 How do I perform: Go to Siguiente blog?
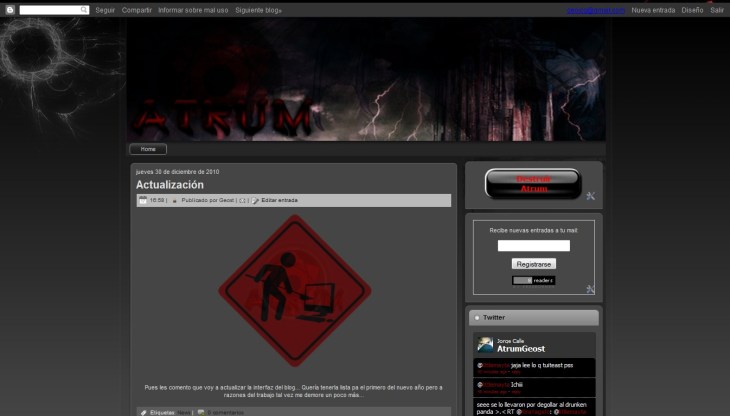click(257, 10)
